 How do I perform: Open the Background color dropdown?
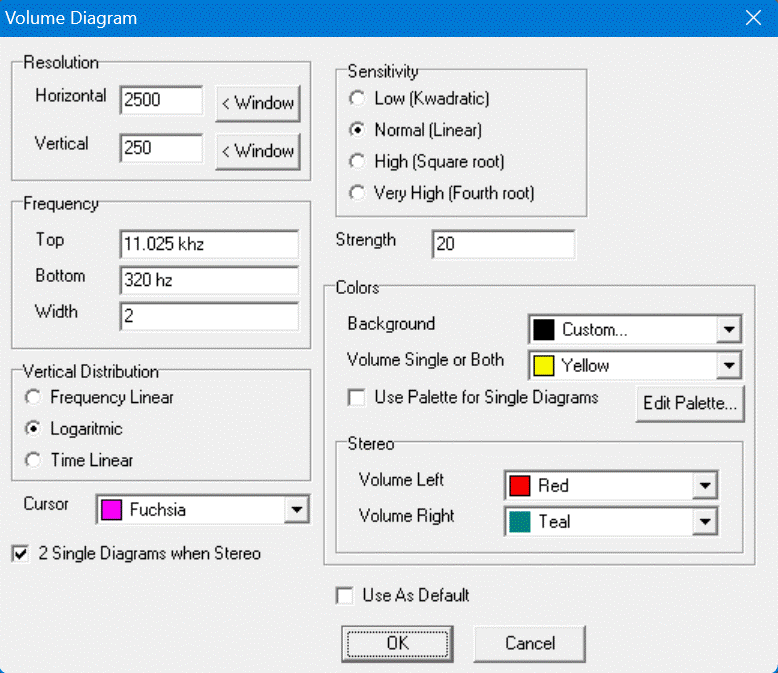point(729,330)
